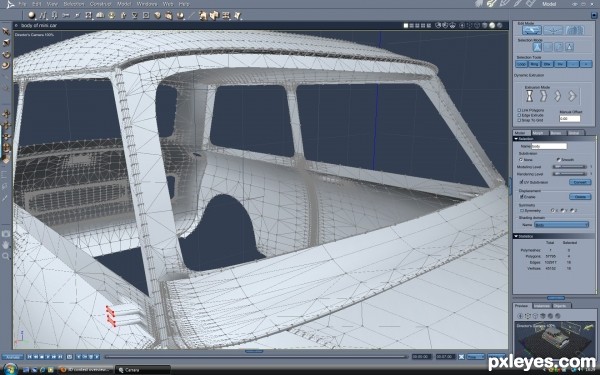Click the Modeling Level slider
This screenshot has width=600, height=375.
click(x=569, y=167)
